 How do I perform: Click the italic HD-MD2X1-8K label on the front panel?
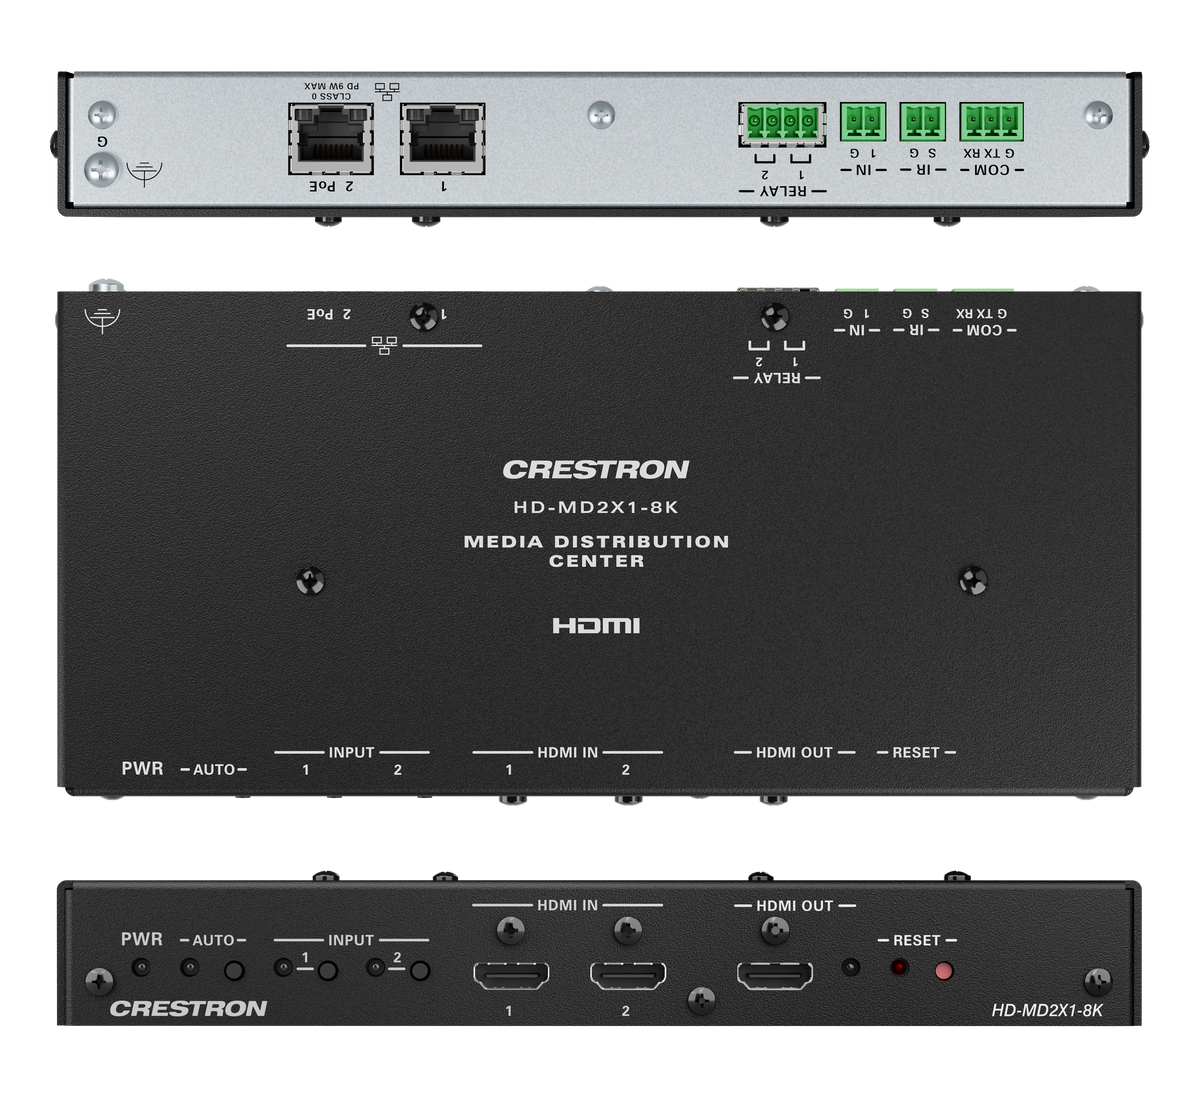(1047, 1010)
